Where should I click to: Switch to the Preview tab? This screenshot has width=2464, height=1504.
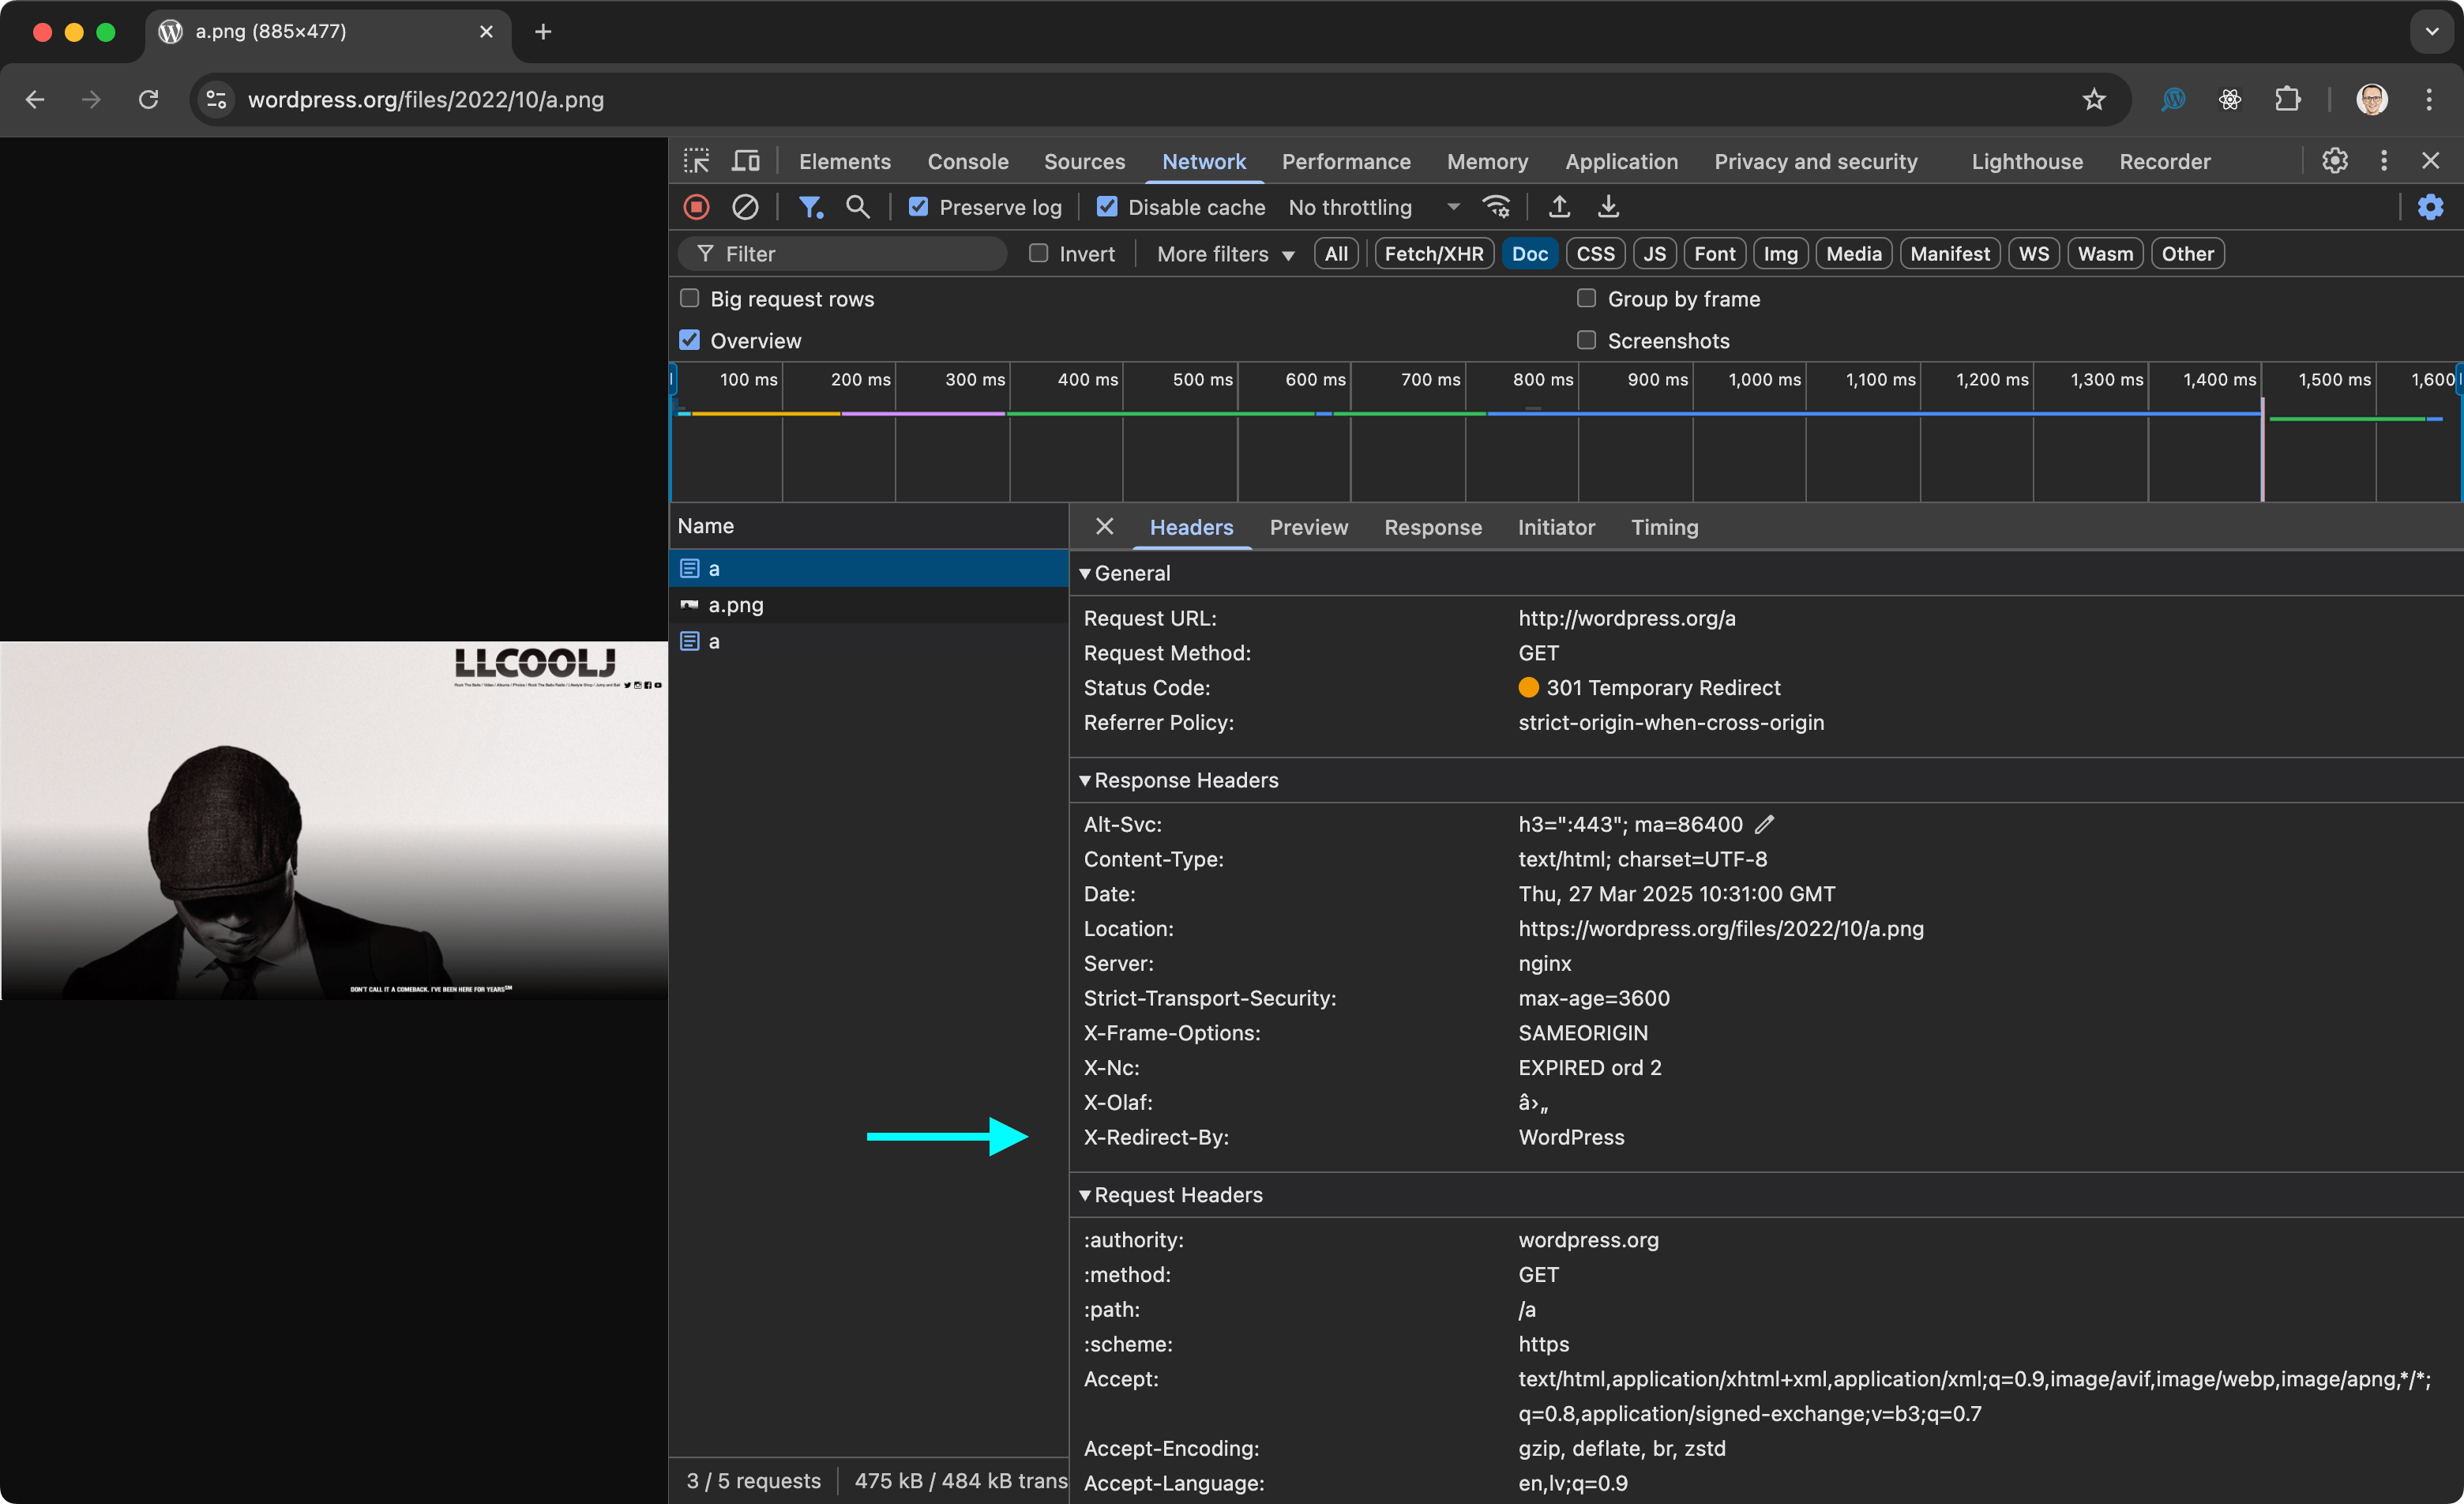(1308, 527)
